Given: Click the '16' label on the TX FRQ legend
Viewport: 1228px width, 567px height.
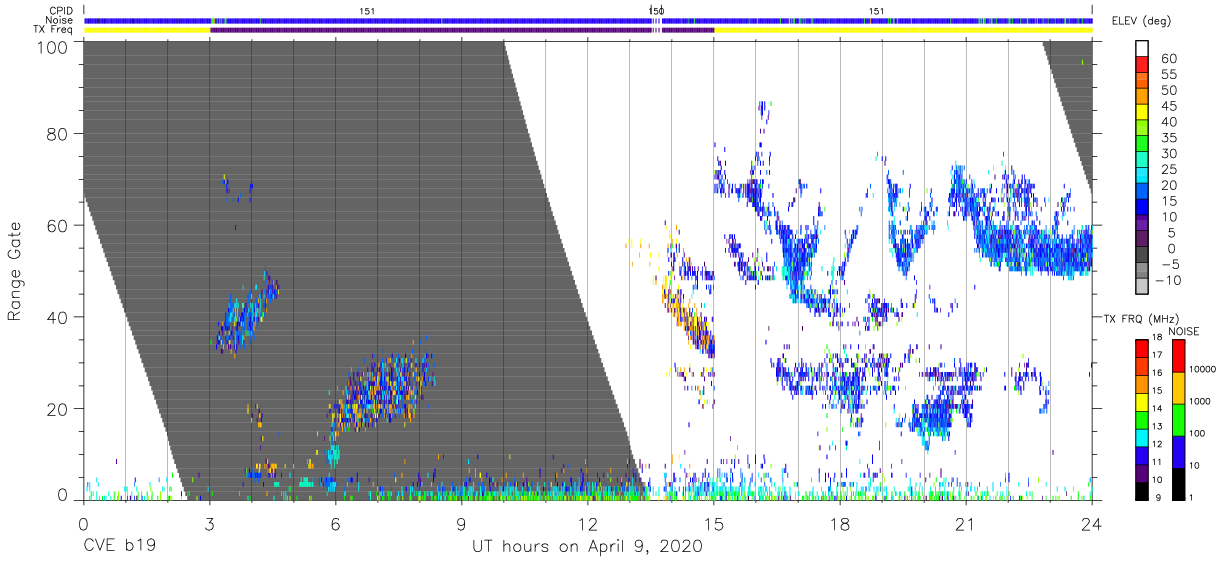Looking at the screenshot, I should (x=1155, y=373).
